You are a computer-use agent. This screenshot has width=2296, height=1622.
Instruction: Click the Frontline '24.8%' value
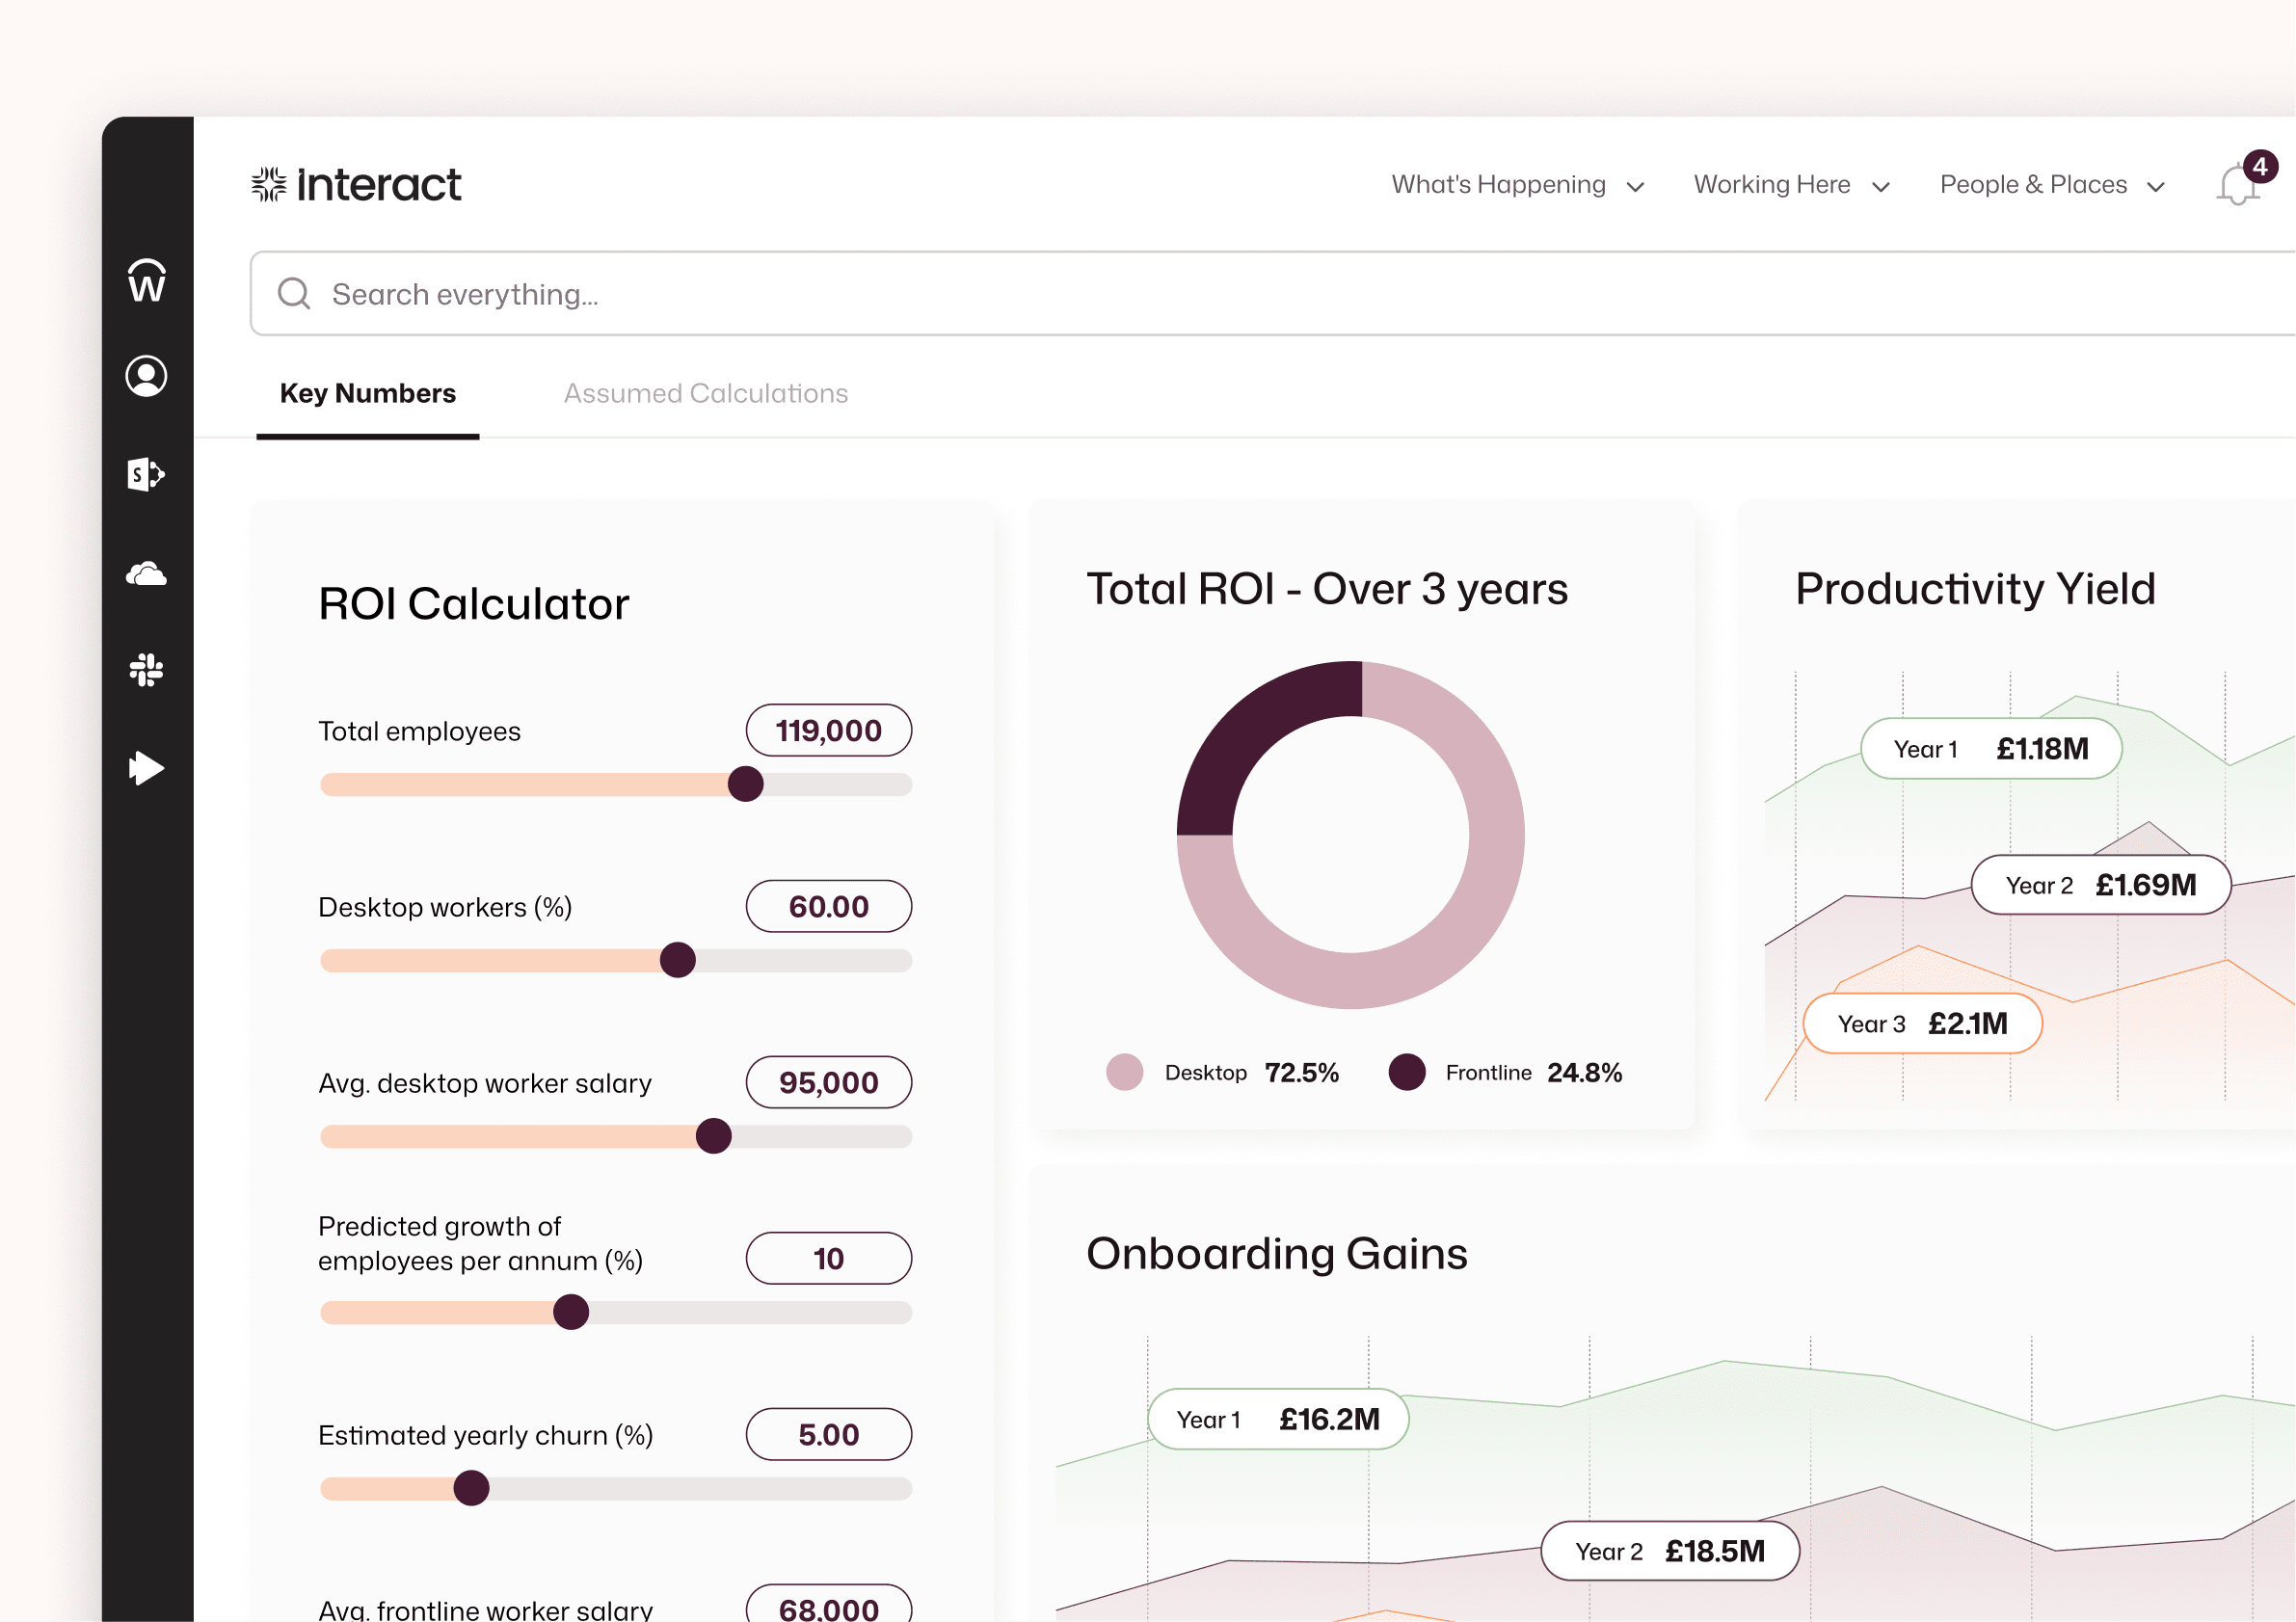click(1585, 1073)
